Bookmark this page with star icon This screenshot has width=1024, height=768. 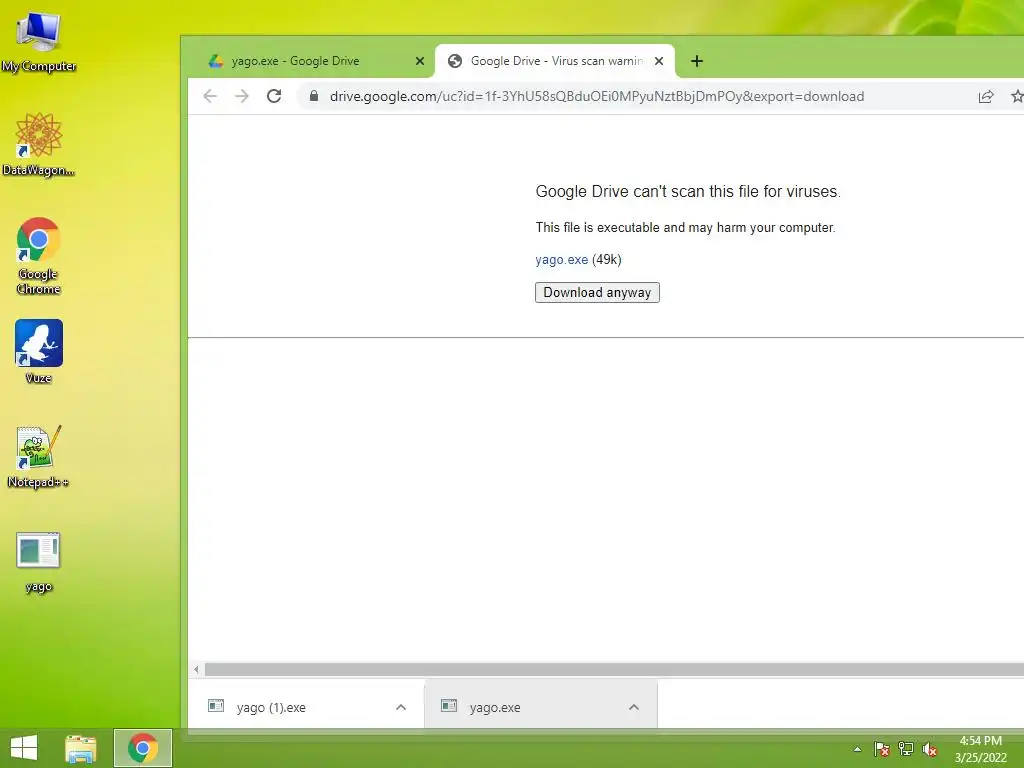coord(1017,97)
